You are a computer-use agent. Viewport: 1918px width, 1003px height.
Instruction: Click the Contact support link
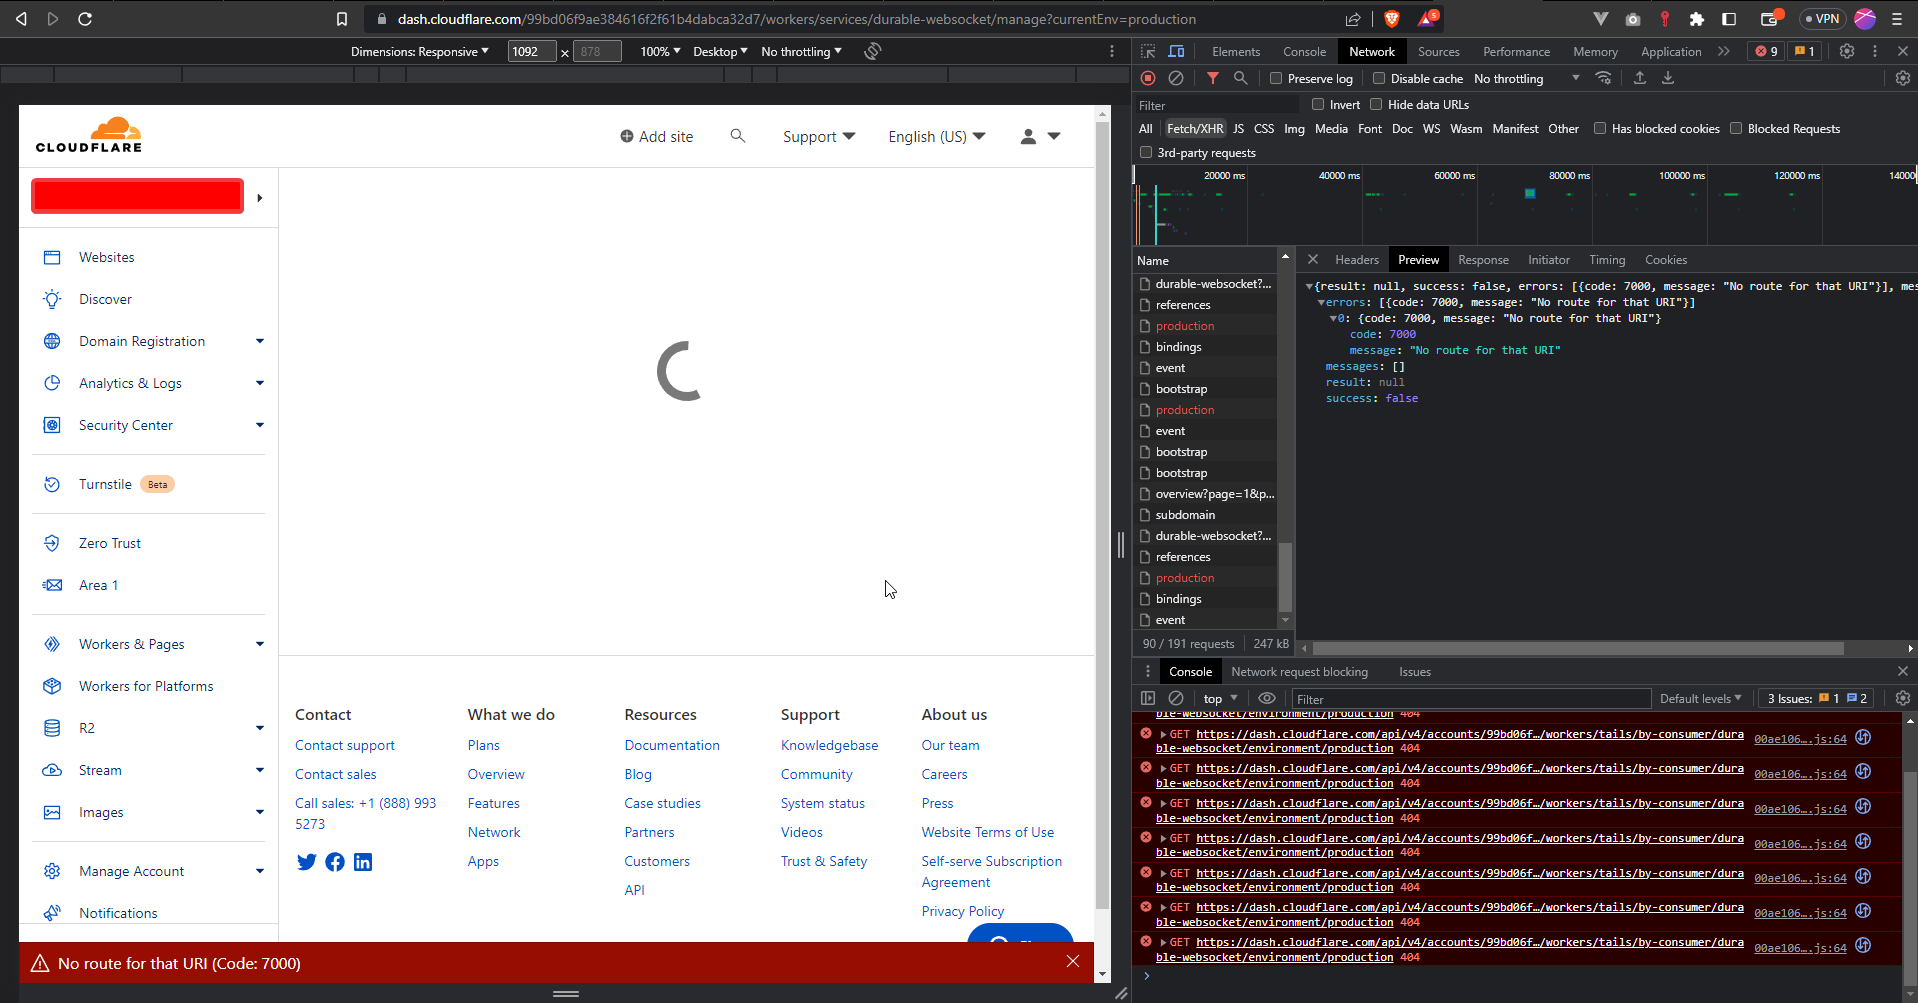[344, 745]
